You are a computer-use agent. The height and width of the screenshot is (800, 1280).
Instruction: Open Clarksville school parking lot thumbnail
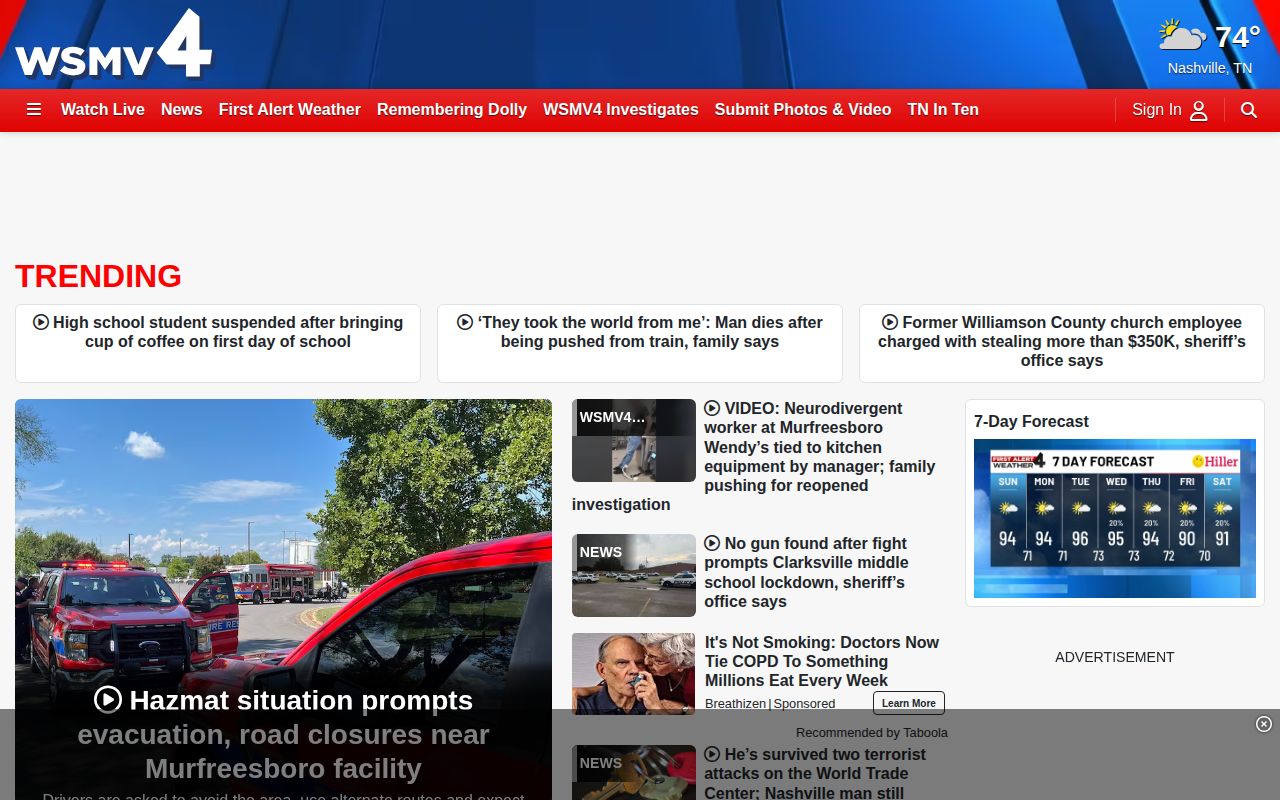634,575
